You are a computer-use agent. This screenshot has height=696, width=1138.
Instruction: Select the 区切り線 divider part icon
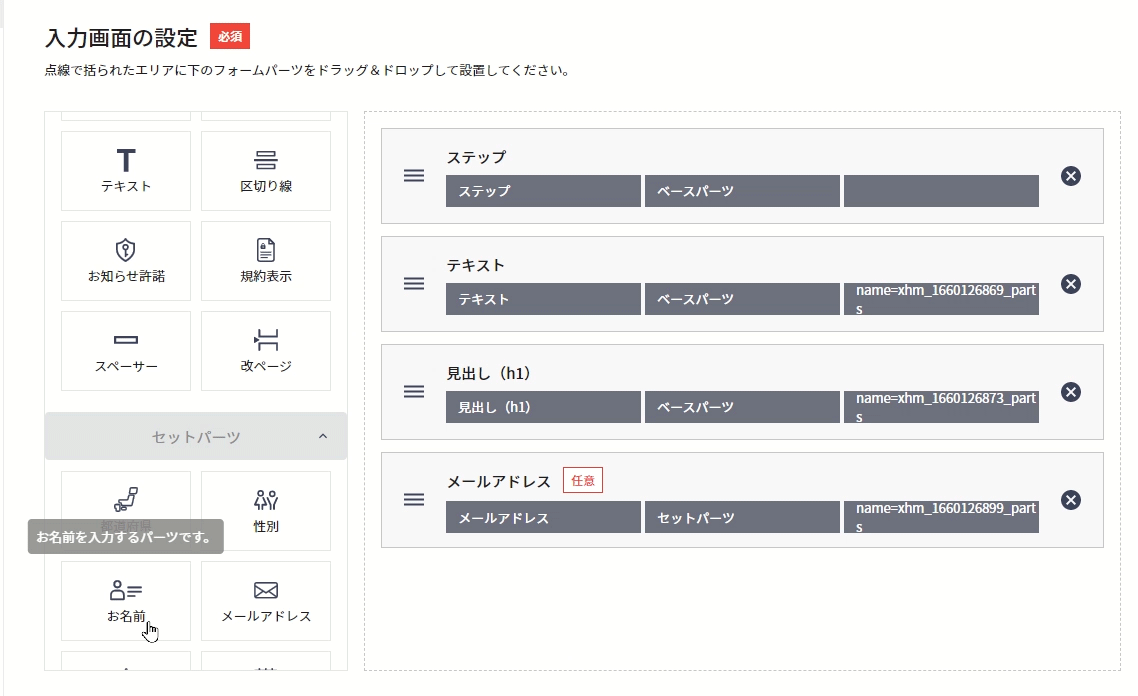tap(265, 170)
